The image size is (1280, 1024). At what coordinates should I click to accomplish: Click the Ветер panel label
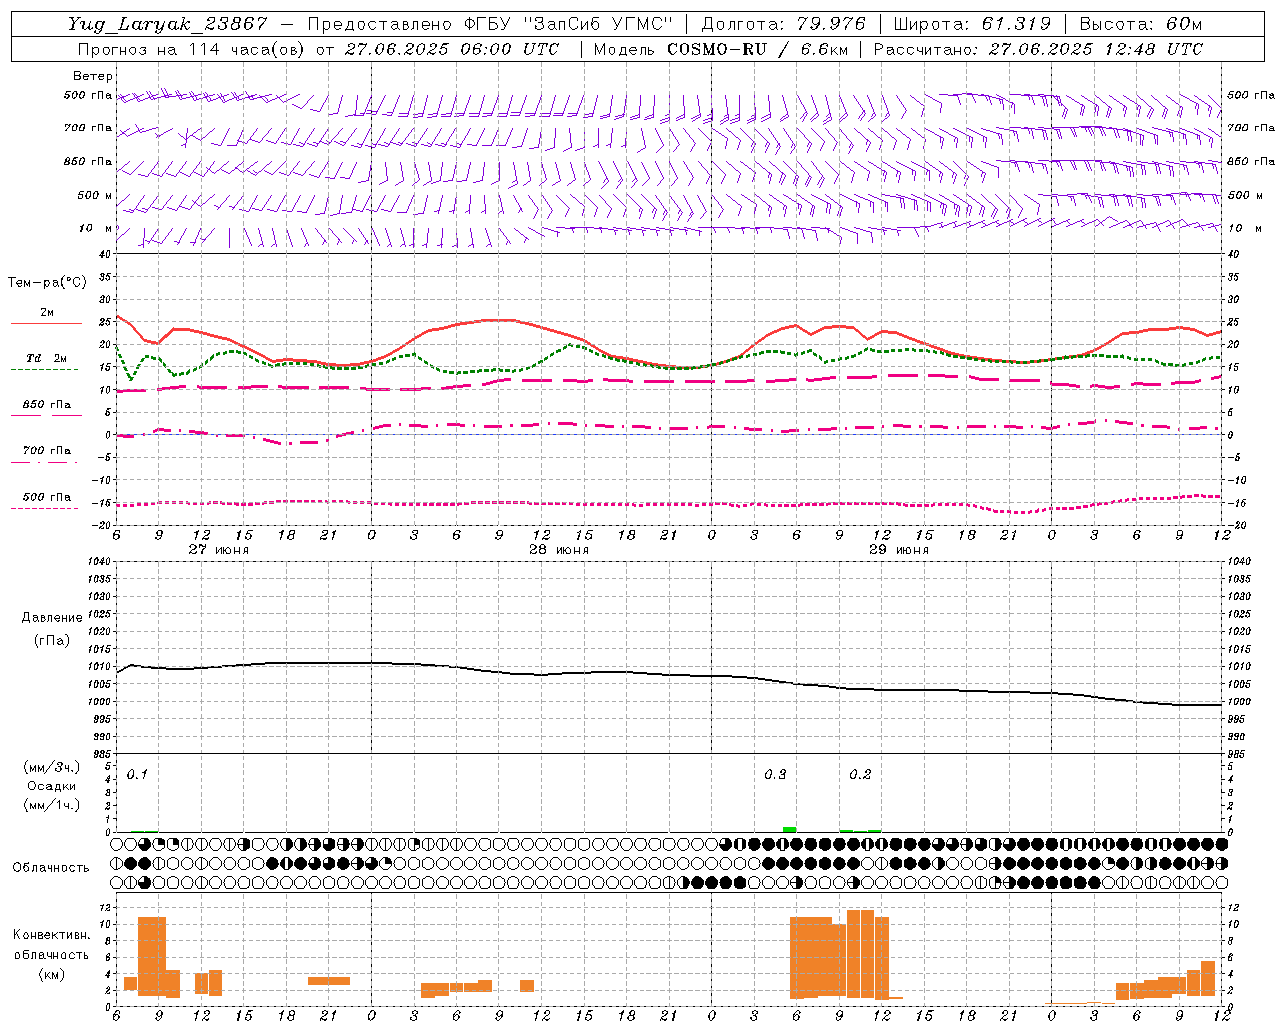(x=93, y=76)
